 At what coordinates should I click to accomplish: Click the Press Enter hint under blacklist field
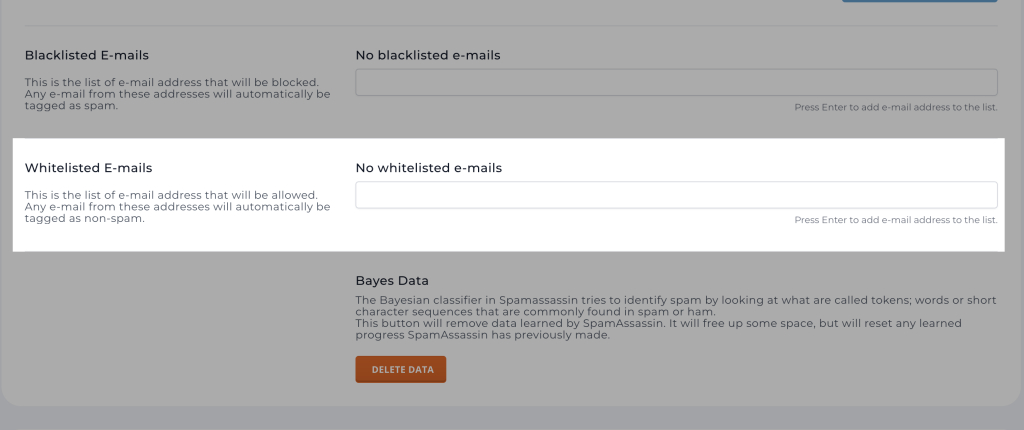(x=895, y=107)
